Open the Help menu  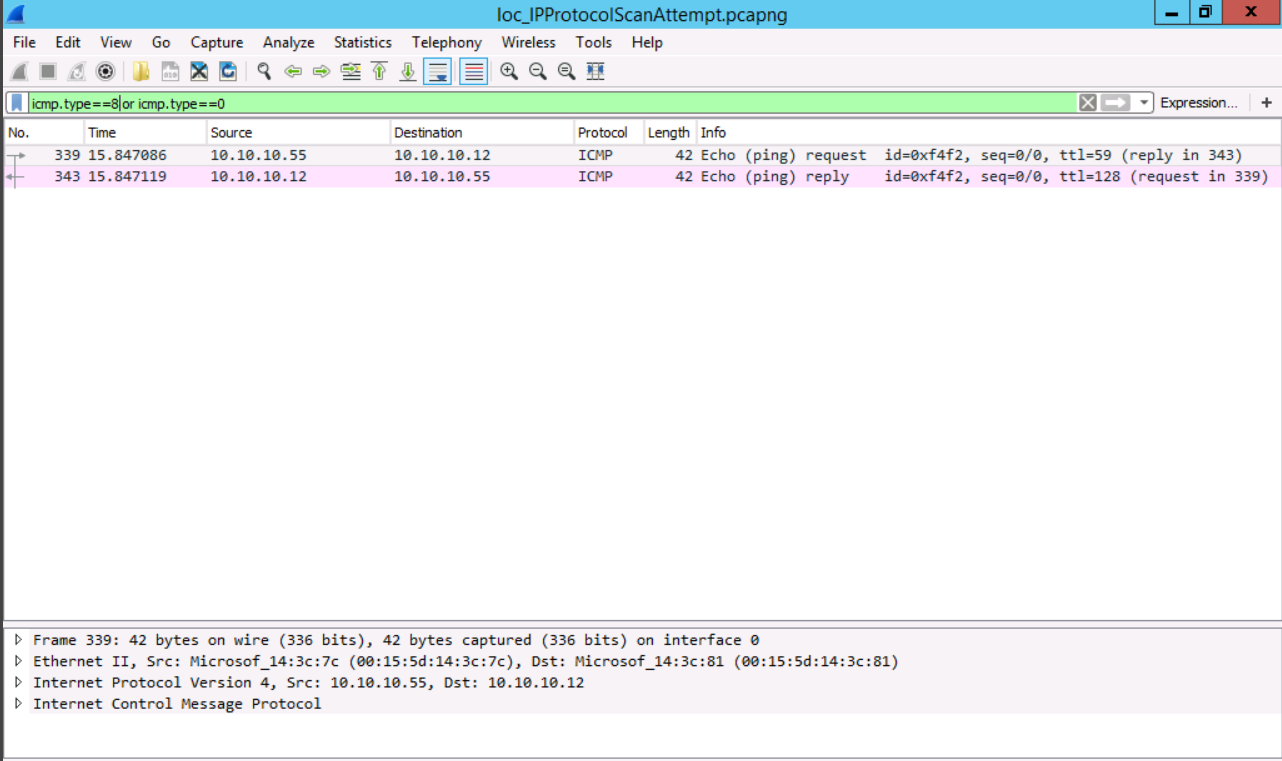pyautogui.click(x=647, y=42)
